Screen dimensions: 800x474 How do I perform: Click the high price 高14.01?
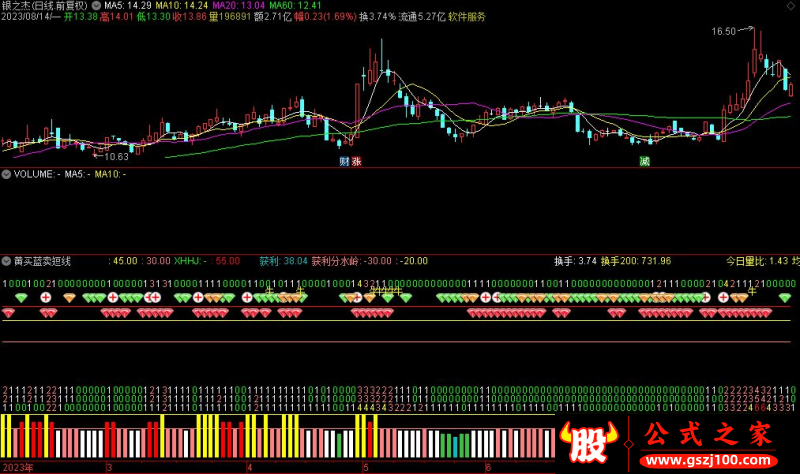pyautogui.click(x=116, y=17)
